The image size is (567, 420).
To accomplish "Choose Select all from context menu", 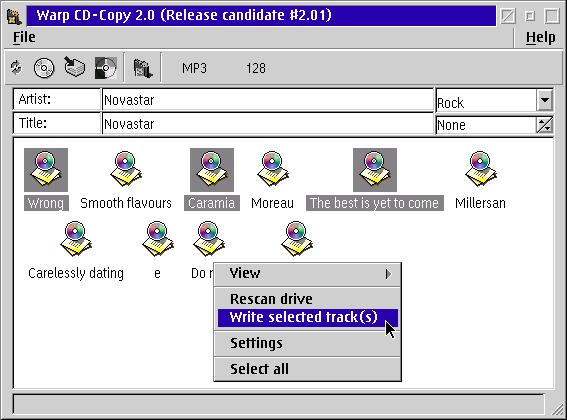I will [307, 369].
